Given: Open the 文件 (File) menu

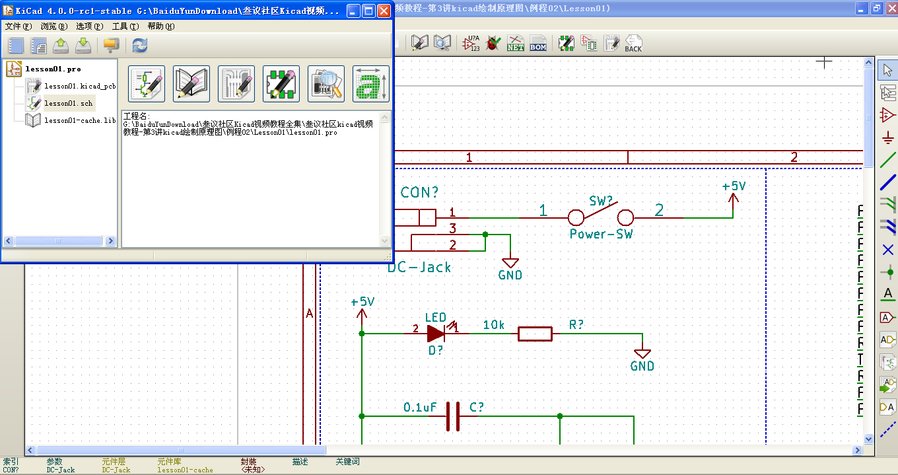Looking at the screenshot, I should tap(19, 25).
